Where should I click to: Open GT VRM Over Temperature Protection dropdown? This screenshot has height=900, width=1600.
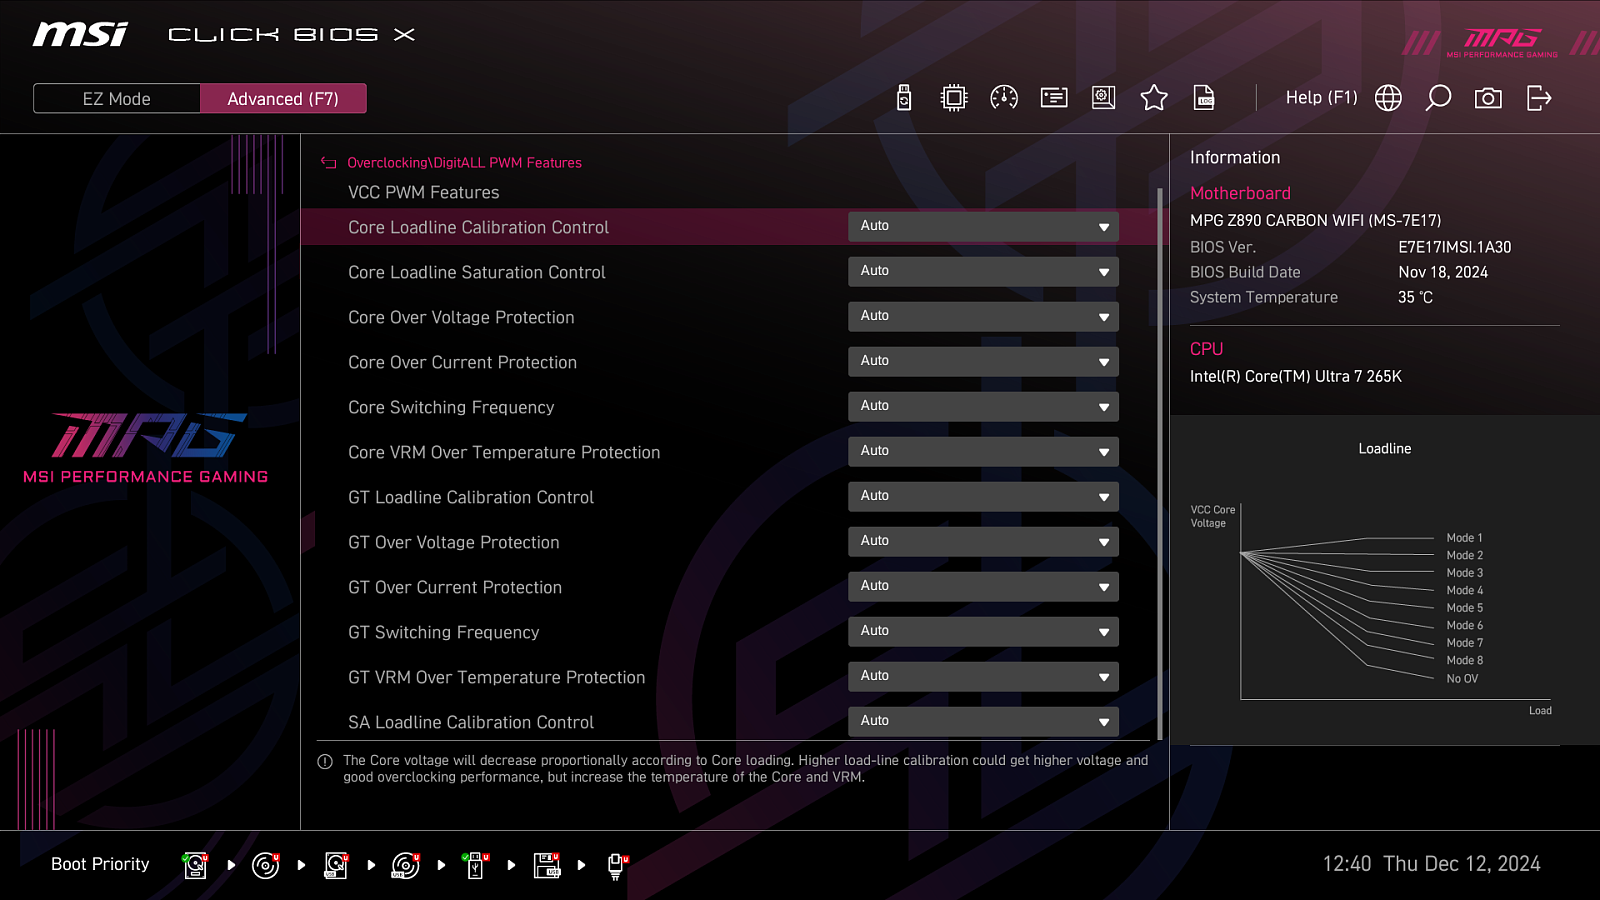[x=983, y=677]
